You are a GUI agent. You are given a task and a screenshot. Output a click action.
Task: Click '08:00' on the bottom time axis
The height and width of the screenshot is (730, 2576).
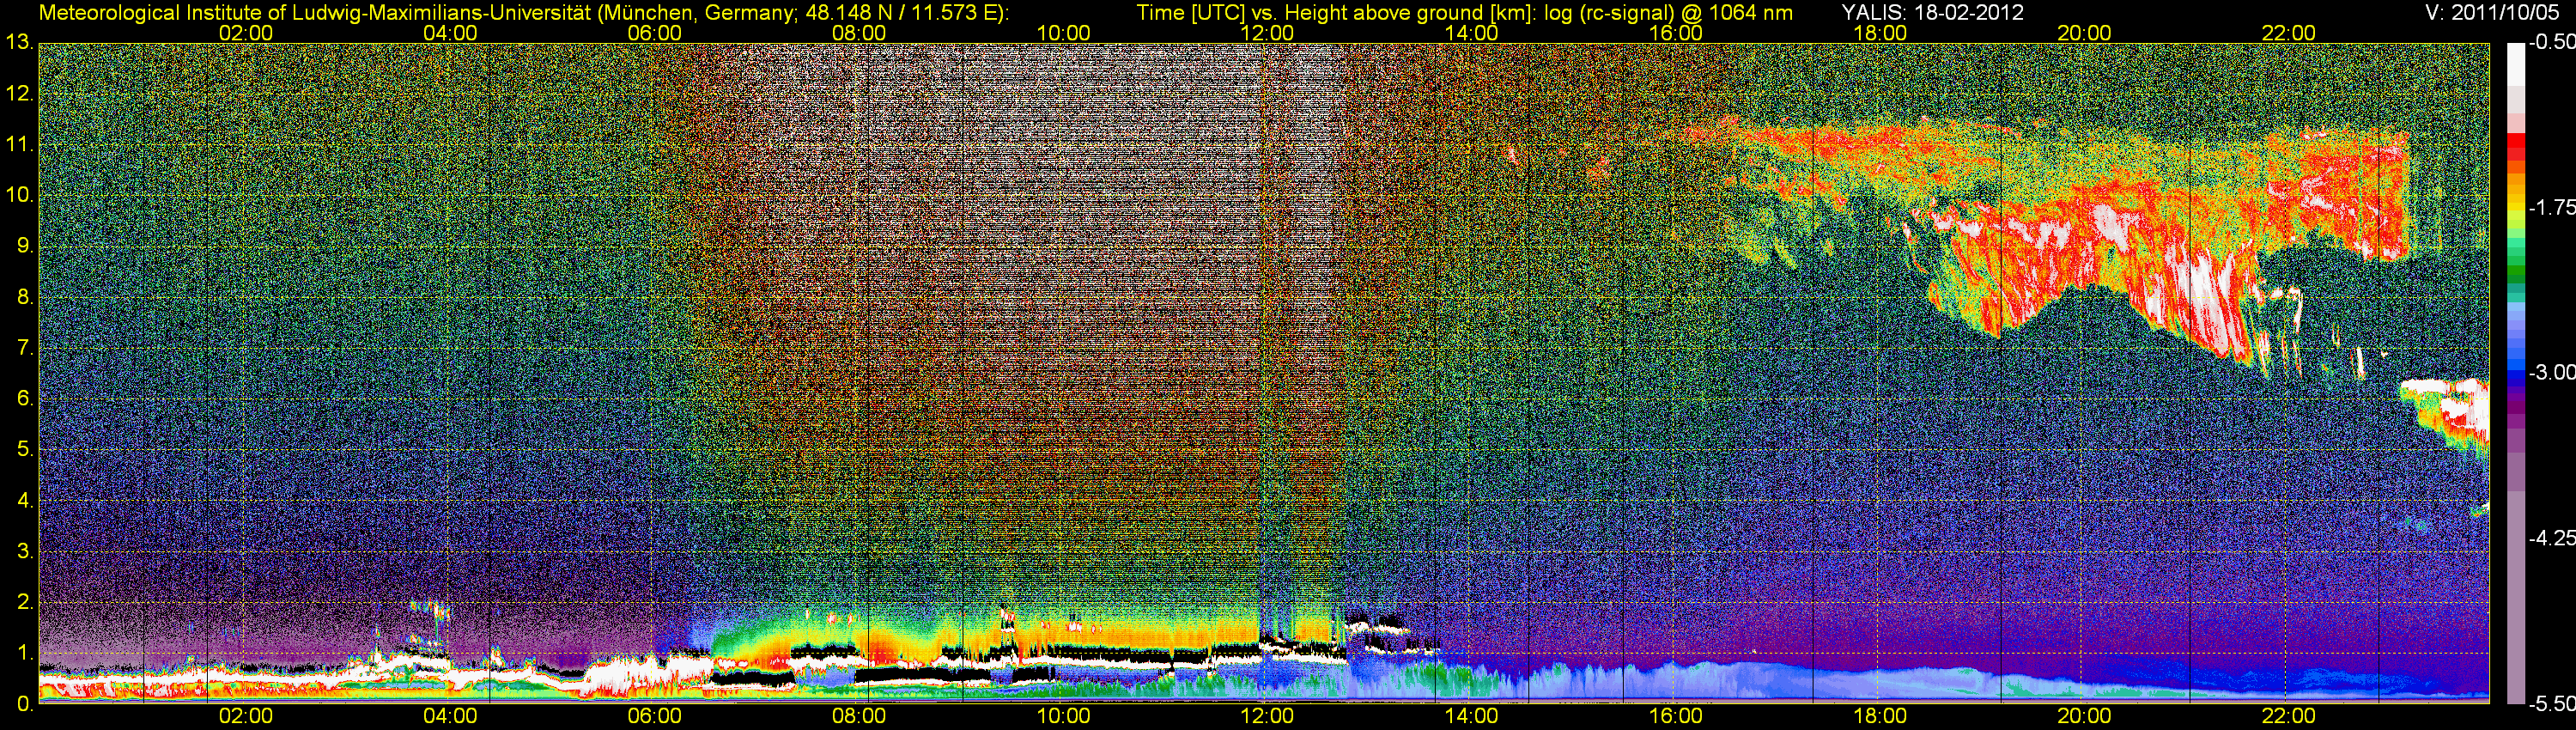point(859,716)
